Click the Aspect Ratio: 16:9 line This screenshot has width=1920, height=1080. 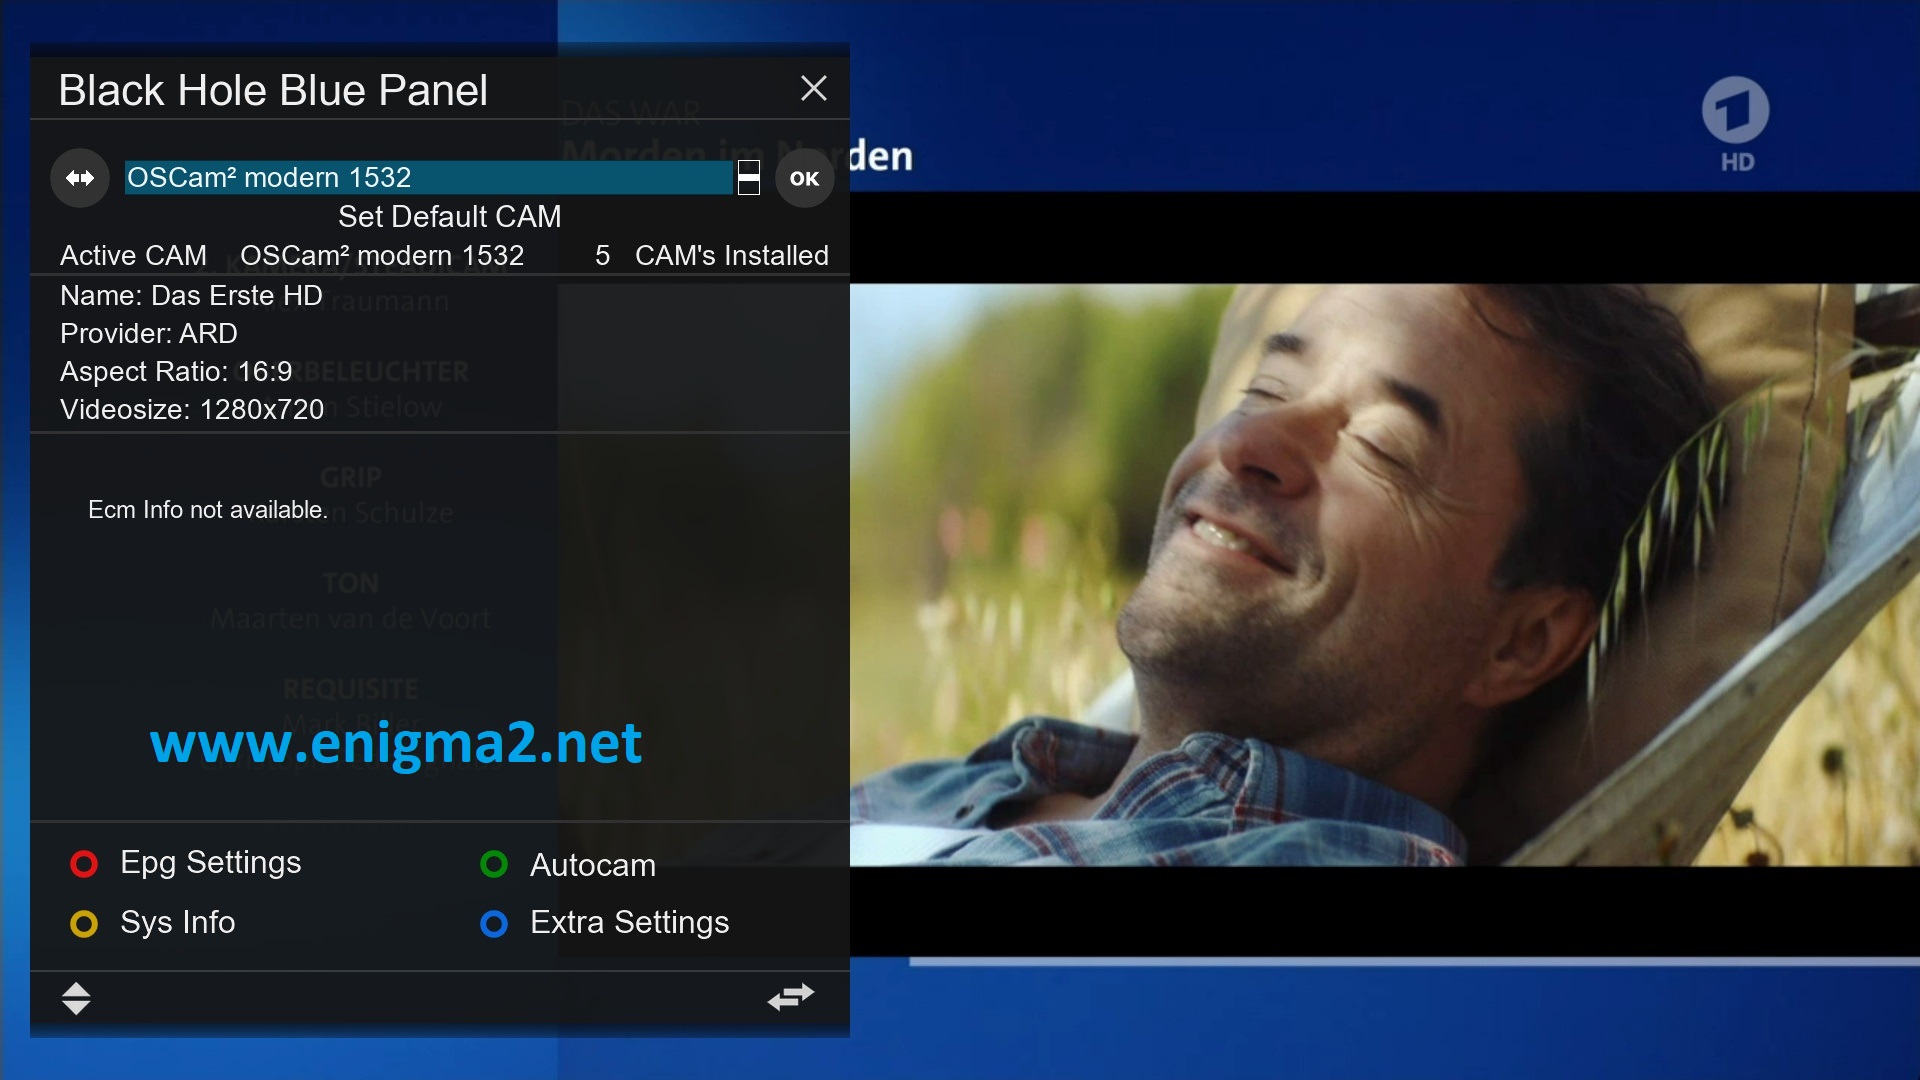tap(176, 372)
